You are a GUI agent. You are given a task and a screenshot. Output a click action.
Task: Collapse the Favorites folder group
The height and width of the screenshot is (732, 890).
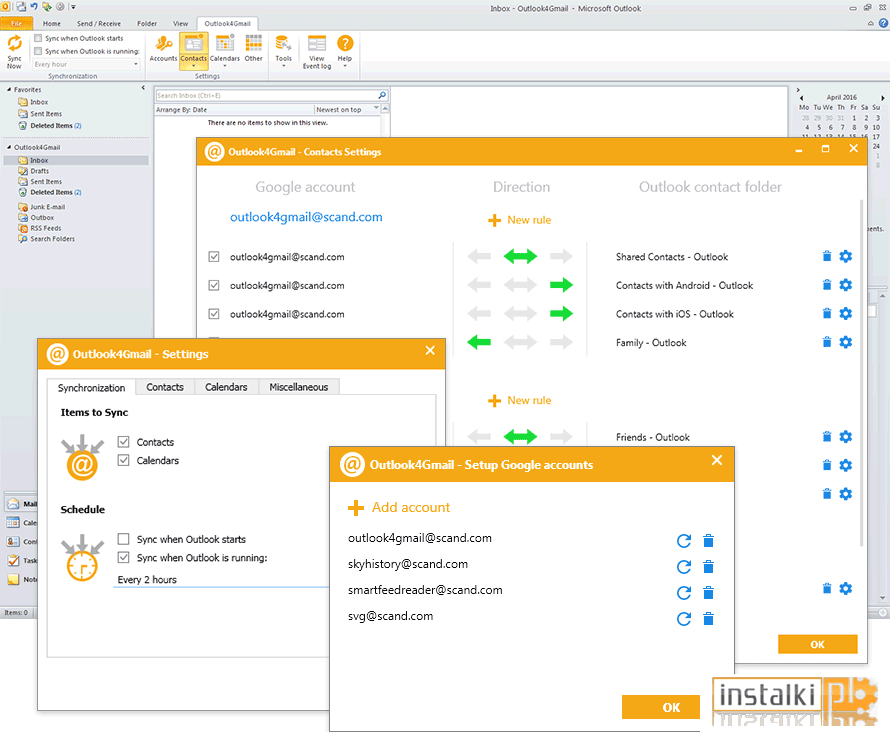(9, 90)
